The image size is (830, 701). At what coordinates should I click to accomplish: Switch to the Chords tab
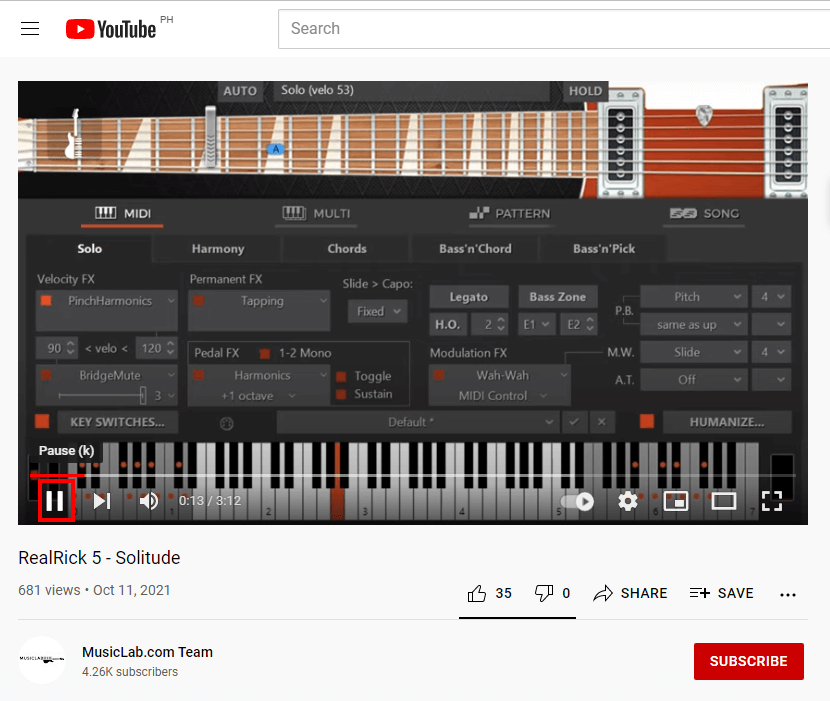coord(347,249)
